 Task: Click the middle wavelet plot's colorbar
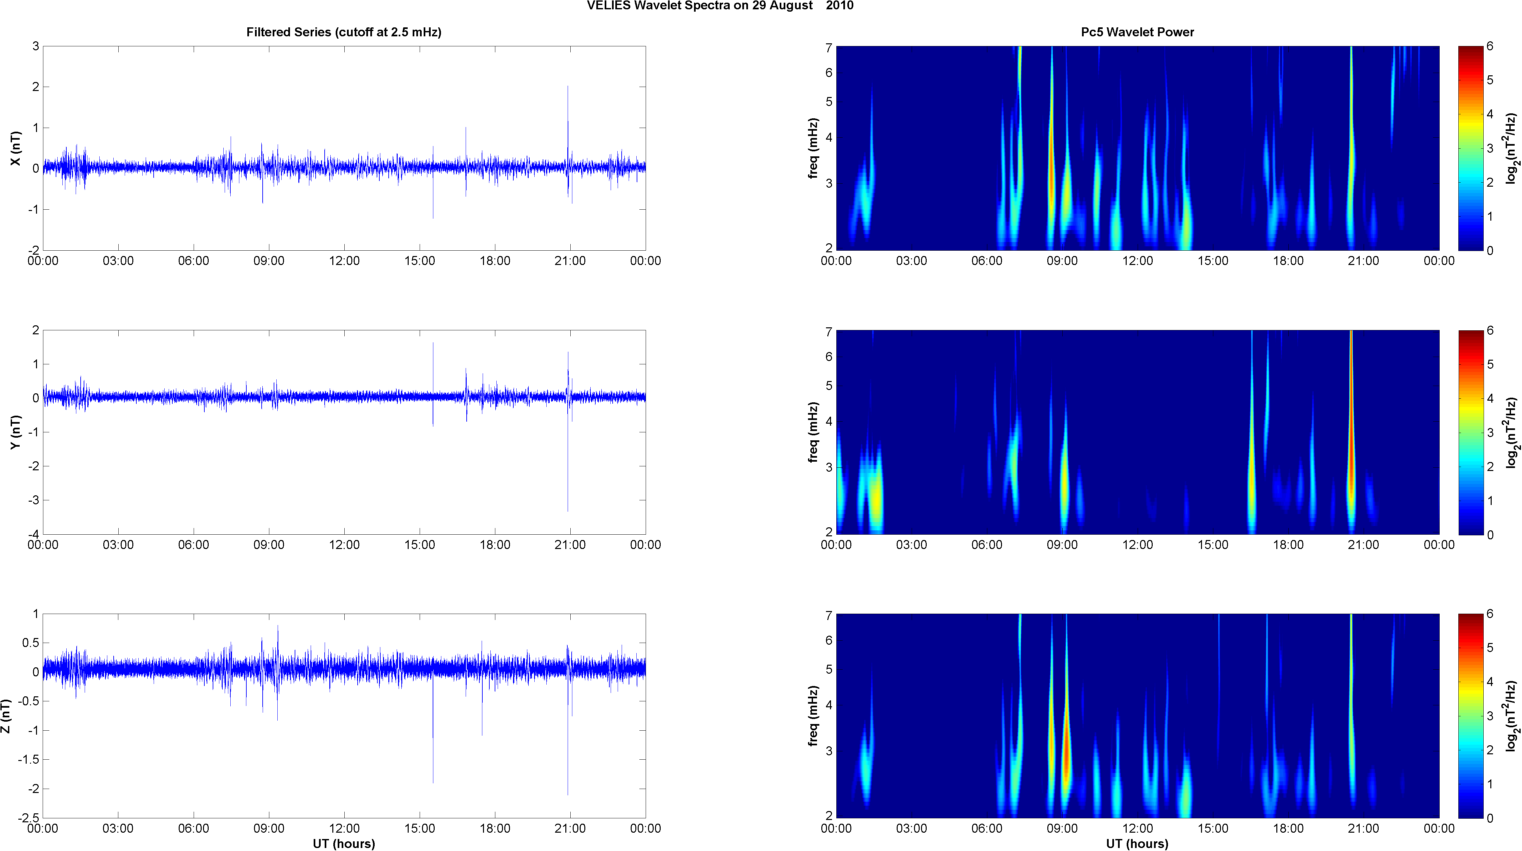[x=1470, y=432]
